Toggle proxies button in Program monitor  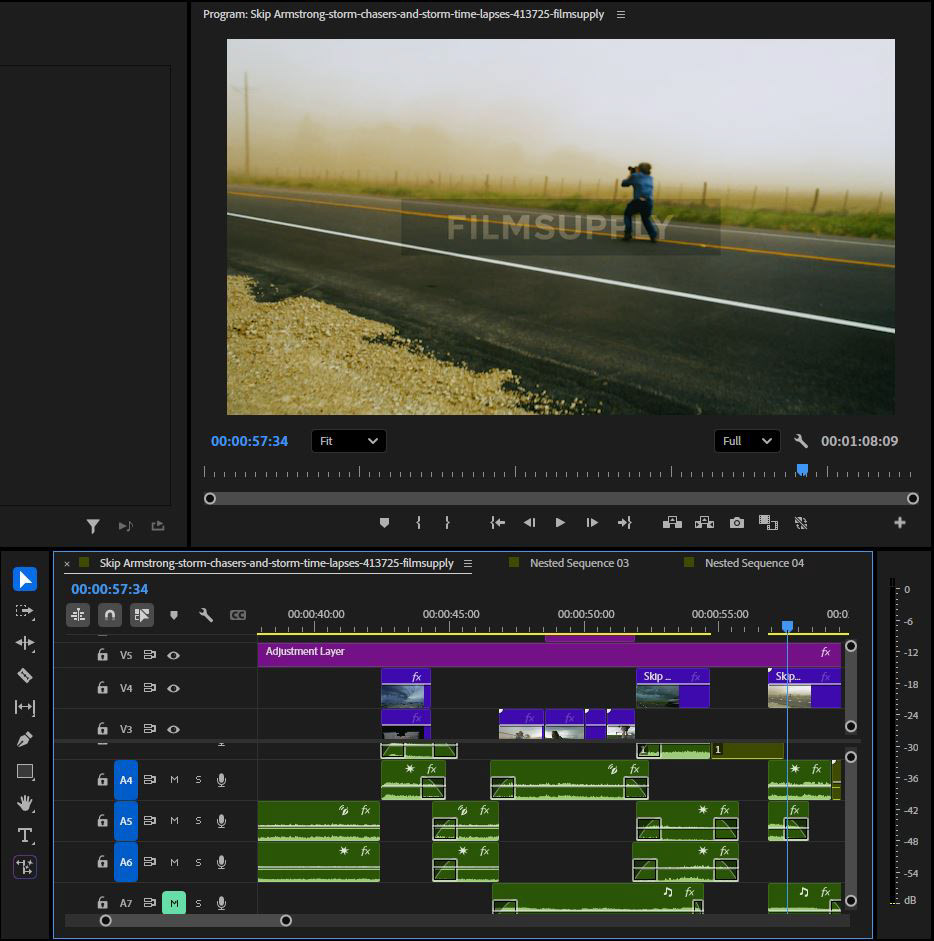tap(801, 523)
